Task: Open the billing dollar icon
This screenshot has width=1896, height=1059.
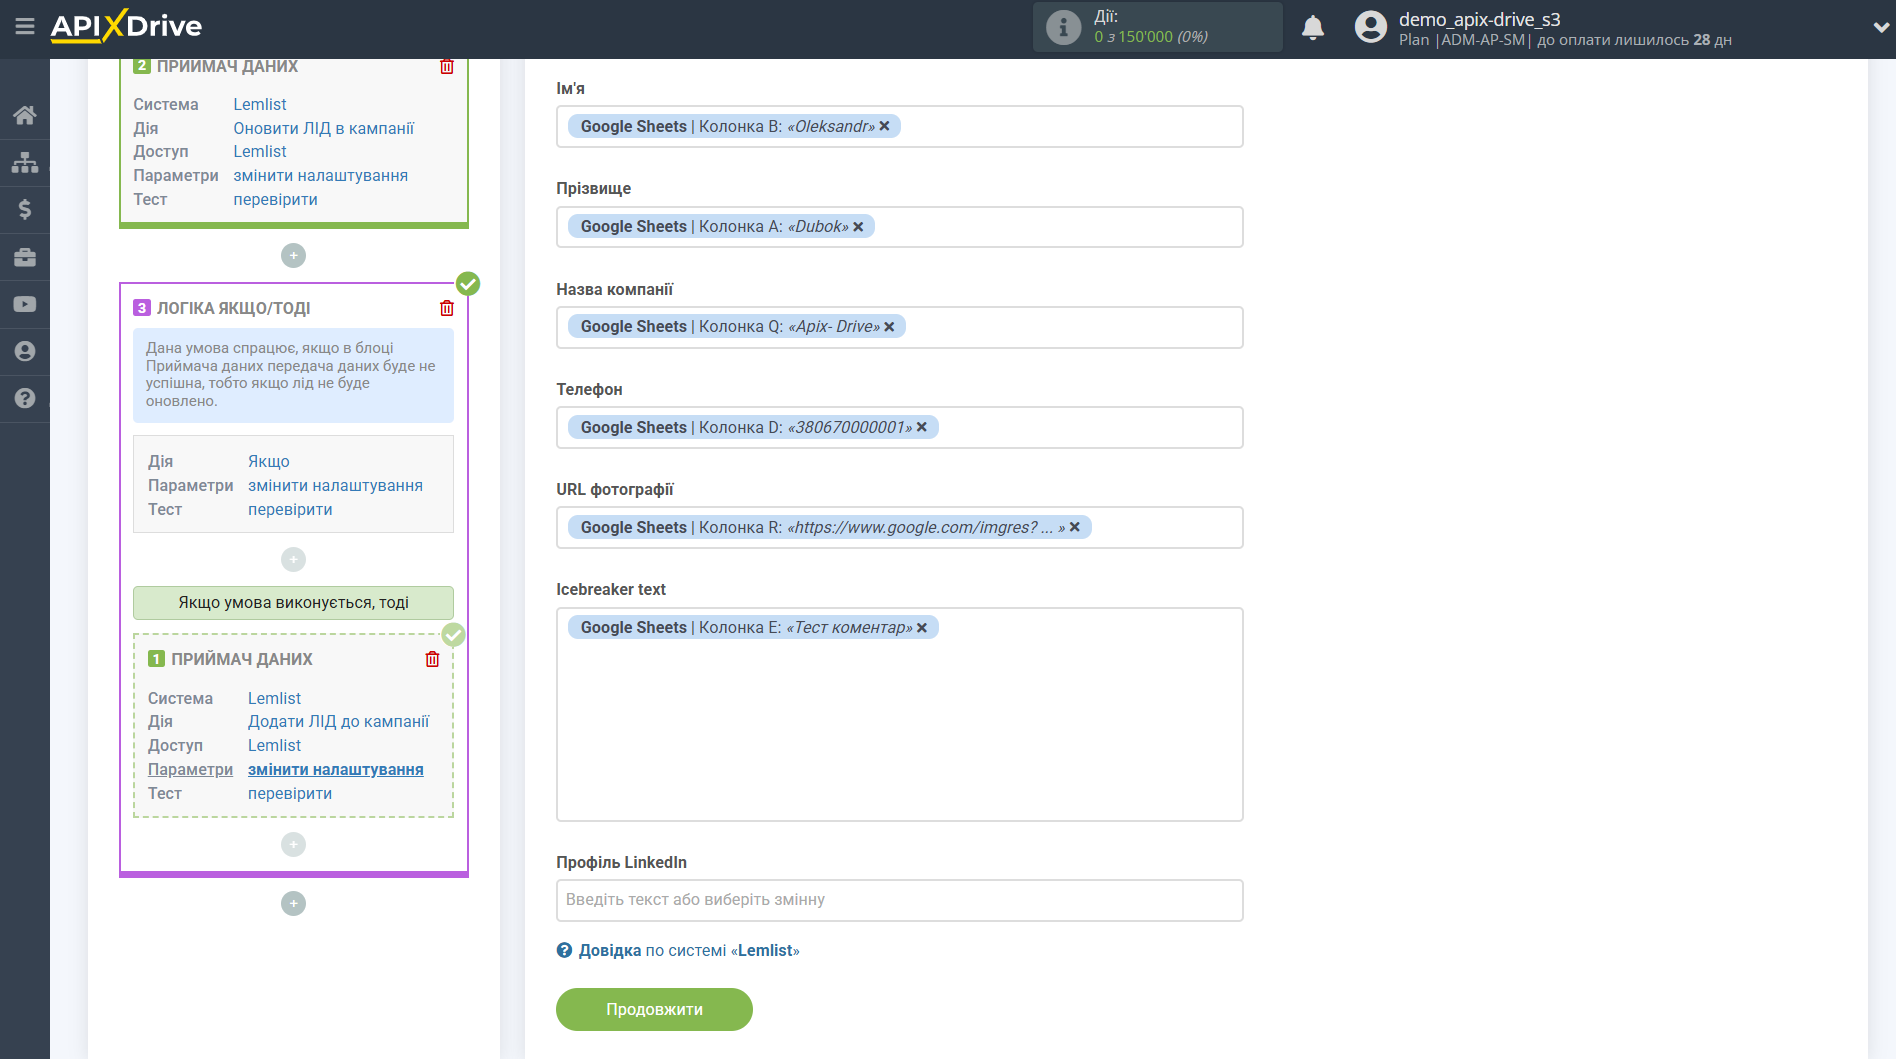Action: (25, 209)
